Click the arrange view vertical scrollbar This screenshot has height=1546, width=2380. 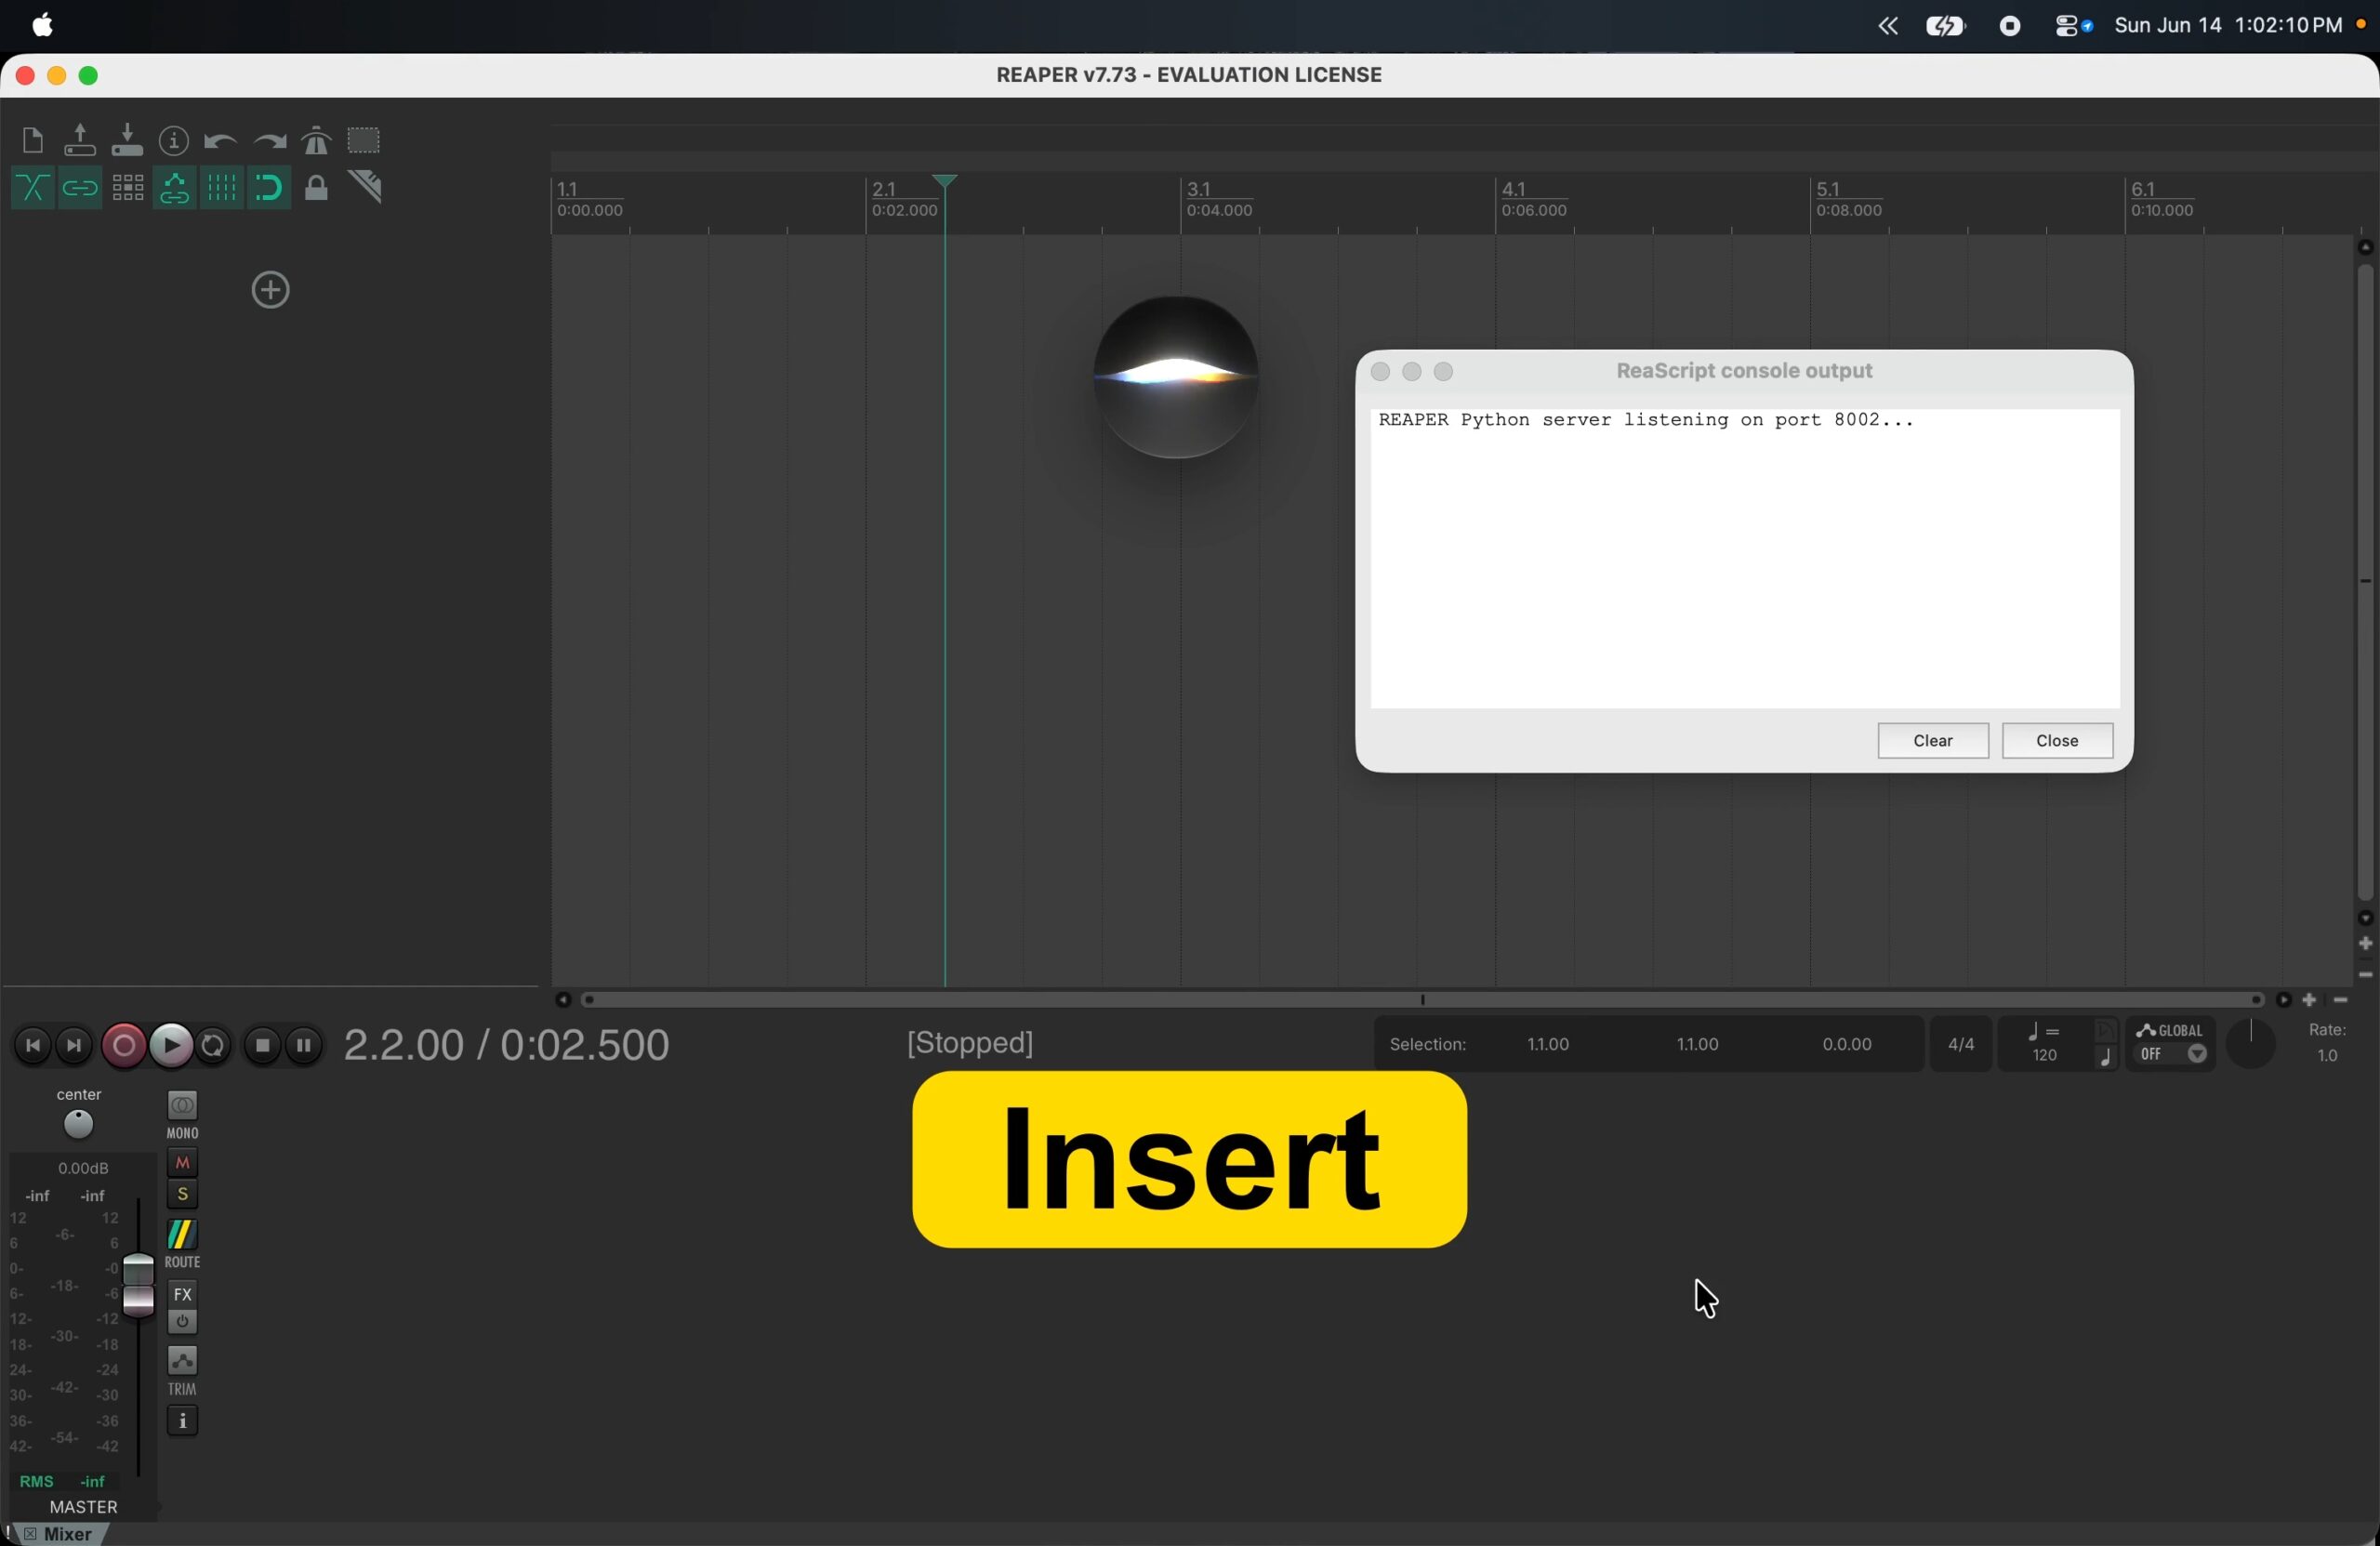(x=2365, y=582)
